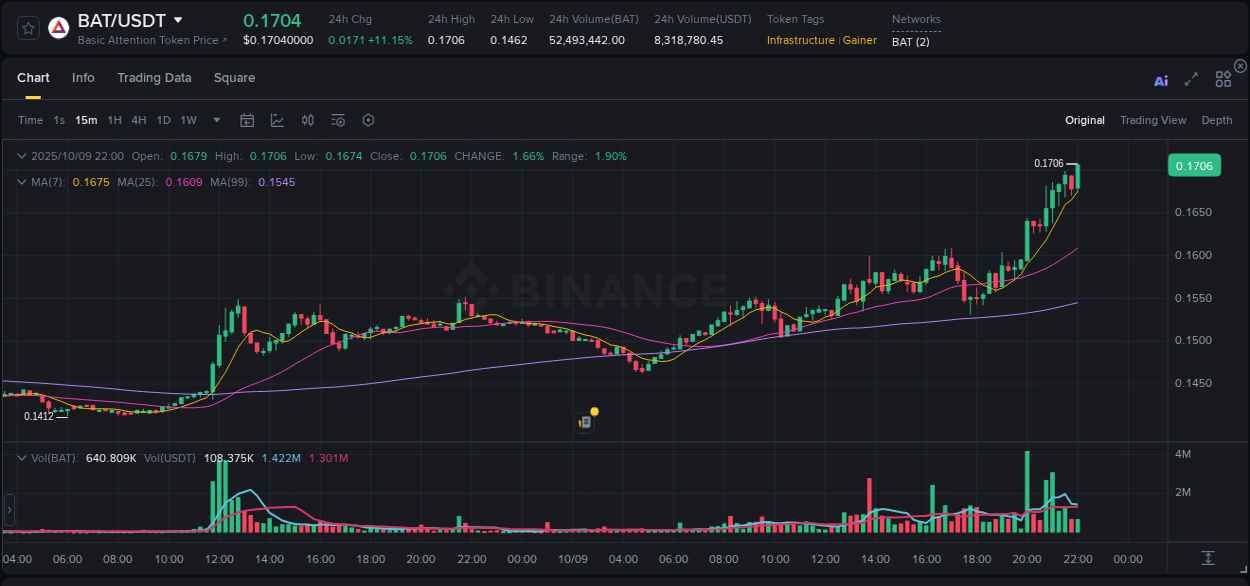This screenshot has width=1250, height=586.
Task: Switch chart to Trading View mode
Action: [1153, 120]
